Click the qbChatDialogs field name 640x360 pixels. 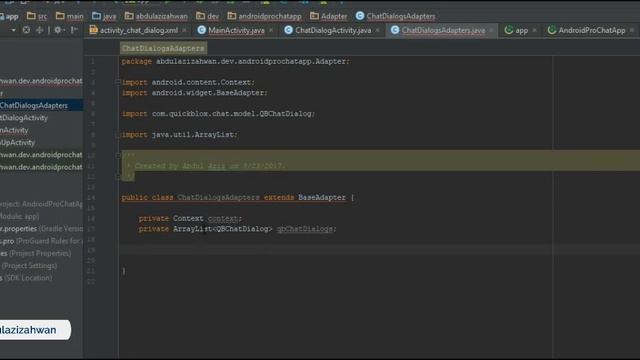[x=305, y=229]
